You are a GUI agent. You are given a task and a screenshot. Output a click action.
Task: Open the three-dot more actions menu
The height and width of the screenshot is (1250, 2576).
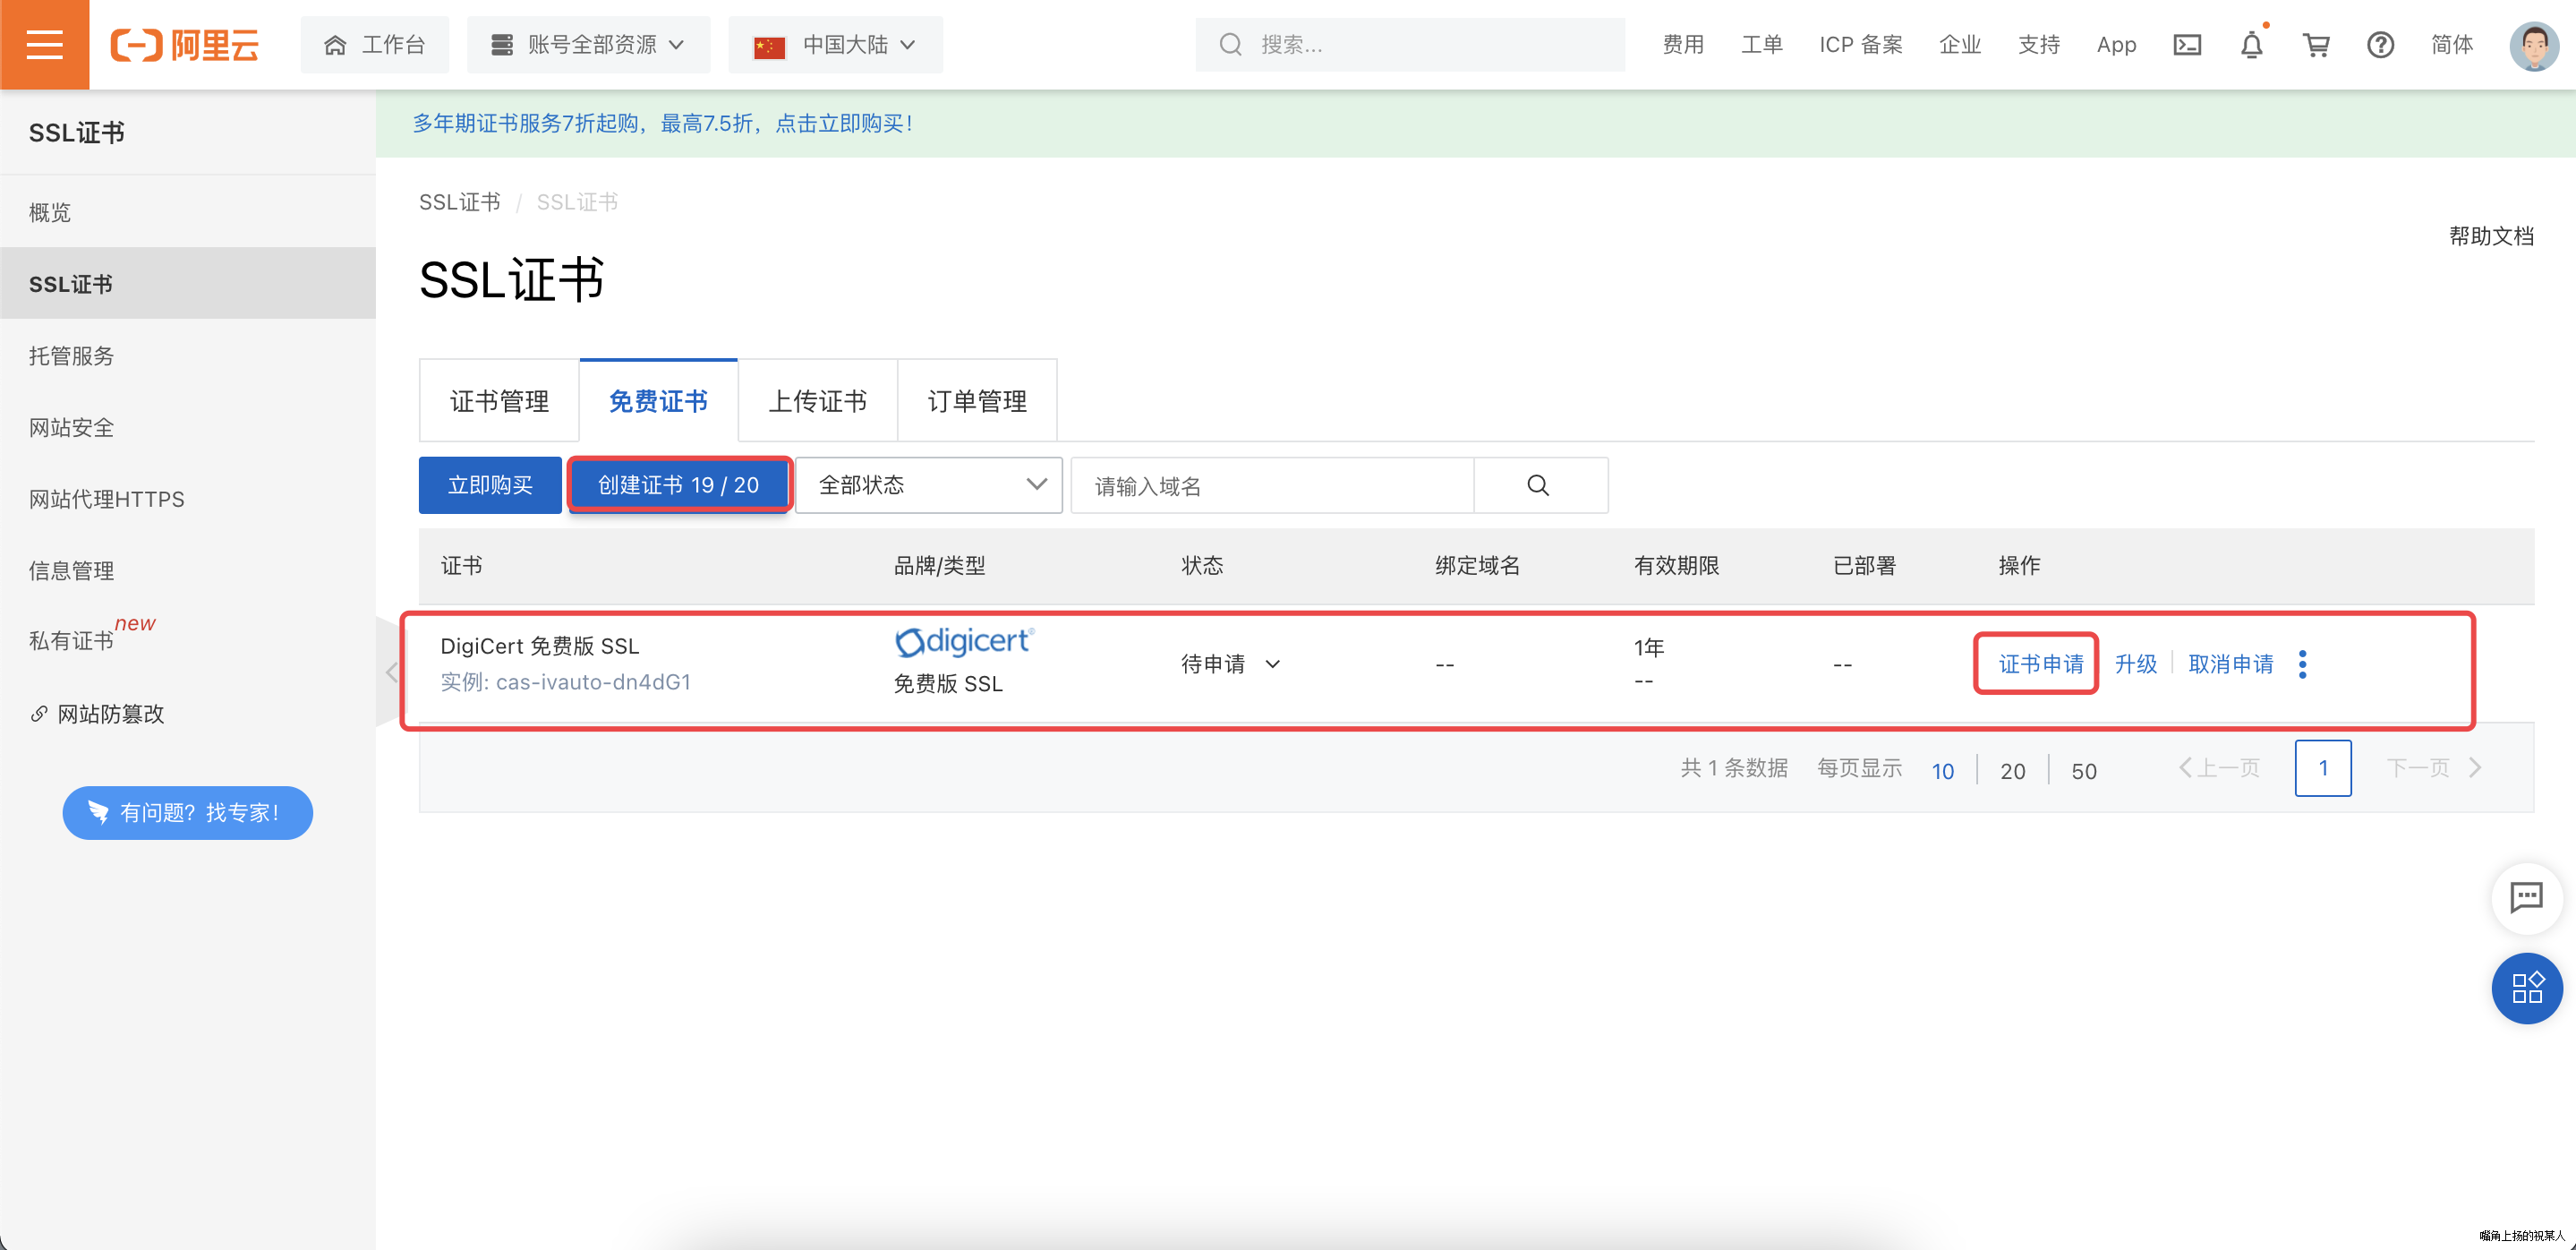click(x=2302, y=664)
